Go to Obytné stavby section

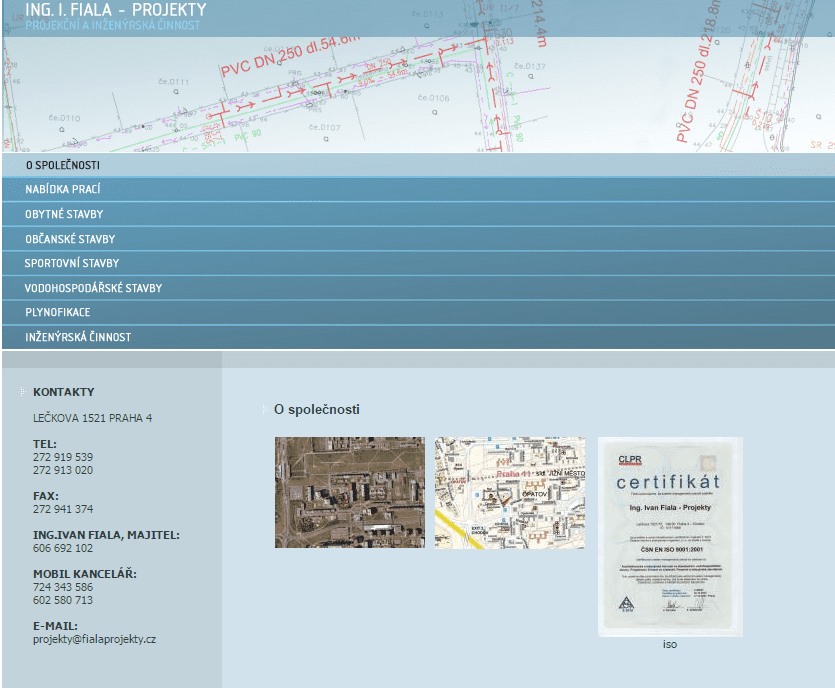point(418,214)
